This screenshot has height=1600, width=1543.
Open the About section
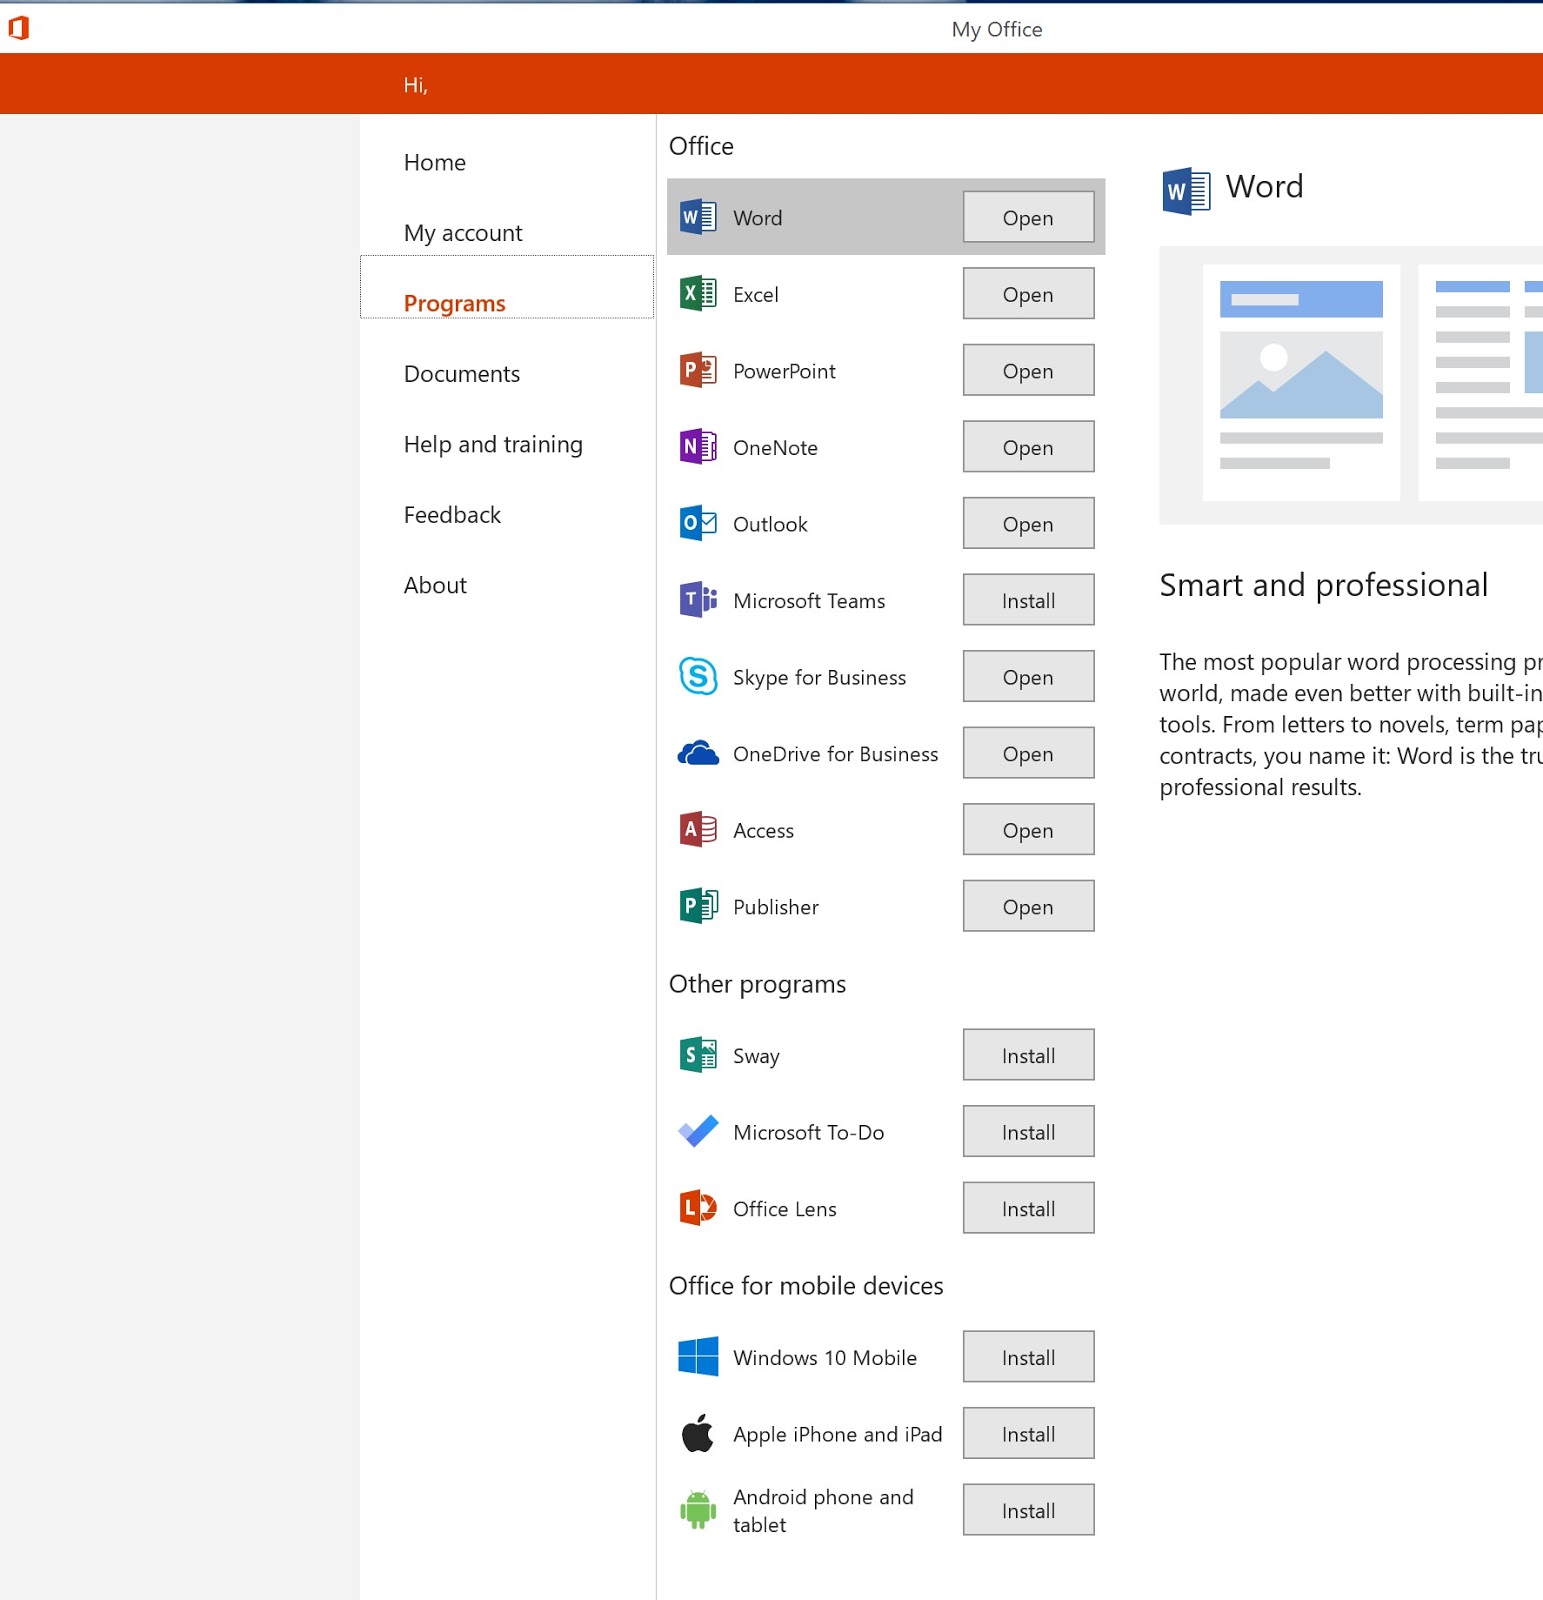click(x=435, y=585)
